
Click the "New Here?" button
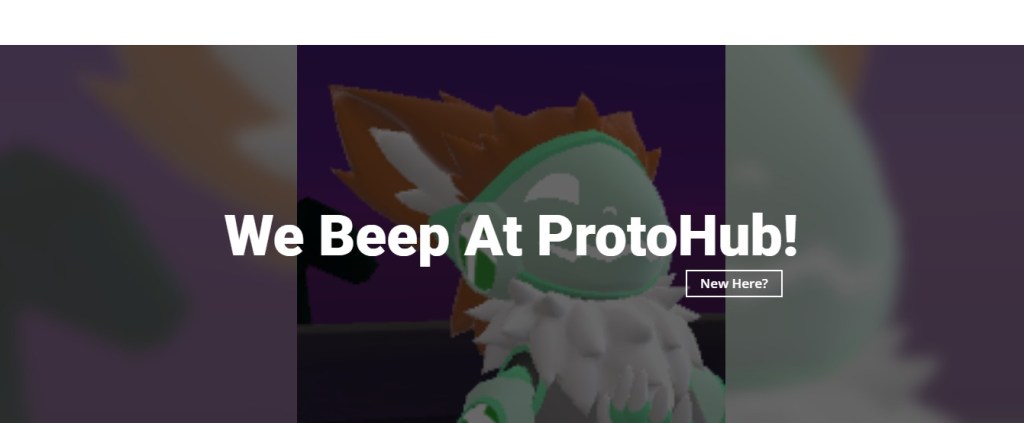(x=733, y=283)
